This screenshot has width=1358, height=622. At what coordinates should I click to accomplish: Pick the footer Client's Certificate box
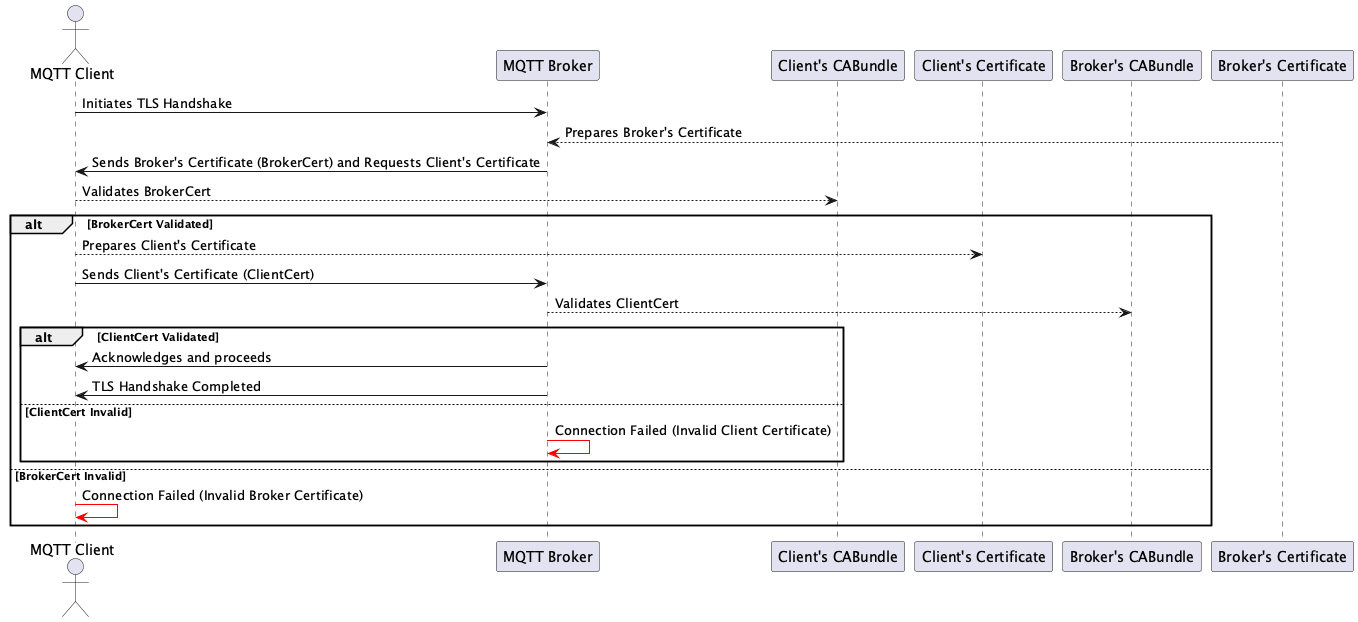click(x=983, y=556)
